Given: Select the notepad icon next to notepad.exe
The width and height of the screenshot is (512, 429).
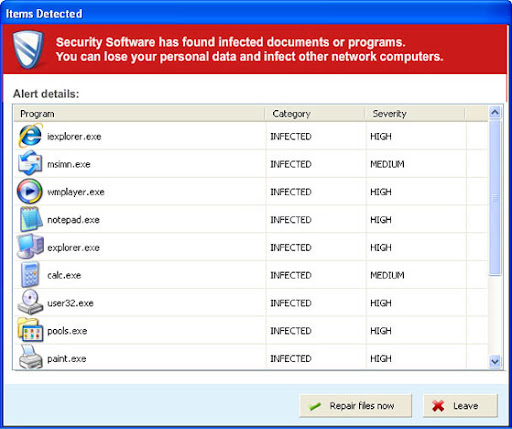Looking at the screenshot, I should pos(31,219).
